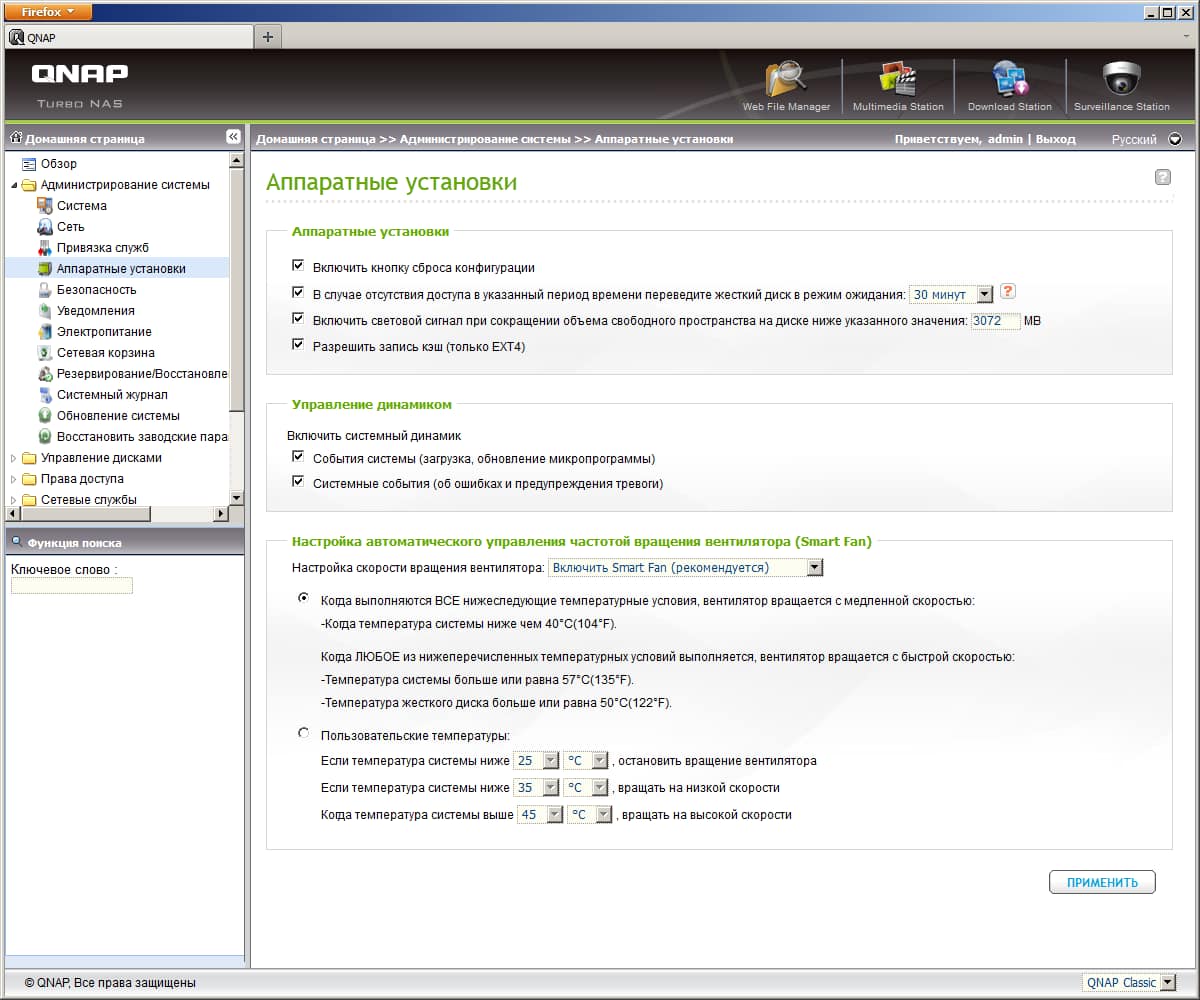Screen dimensions: 1200x1000
Task: Open Surveillance Station camera icon
Action: [x=1121, y=79]
